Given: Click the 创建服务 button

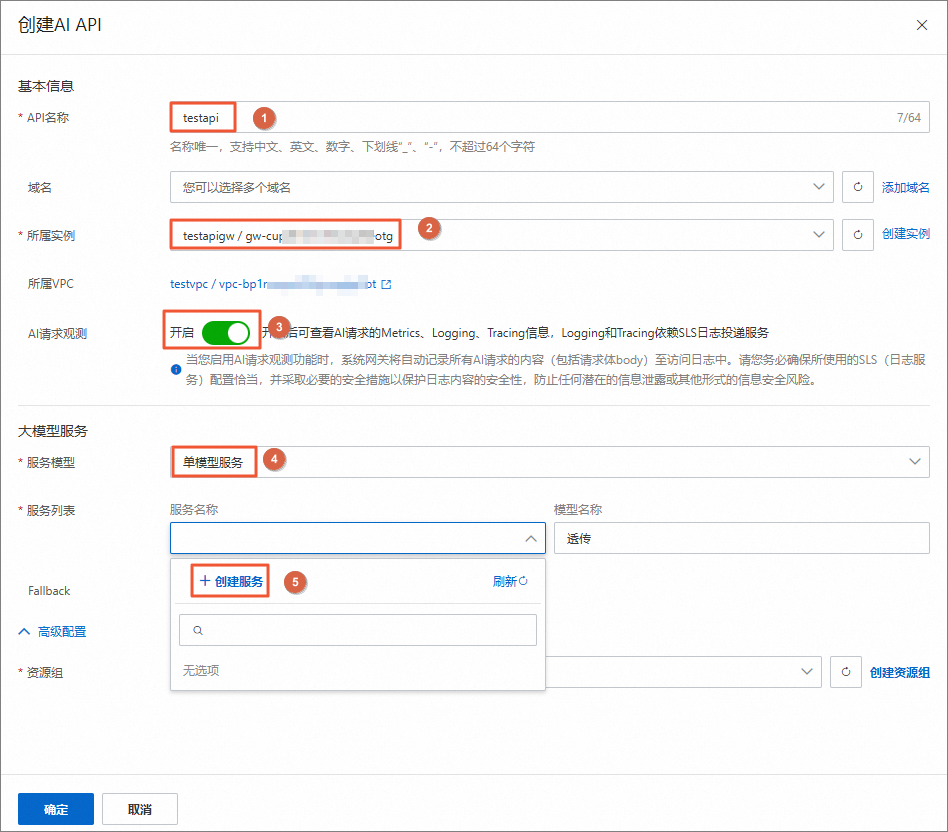Looking at the screenshot, I should (x=231, y=581).
